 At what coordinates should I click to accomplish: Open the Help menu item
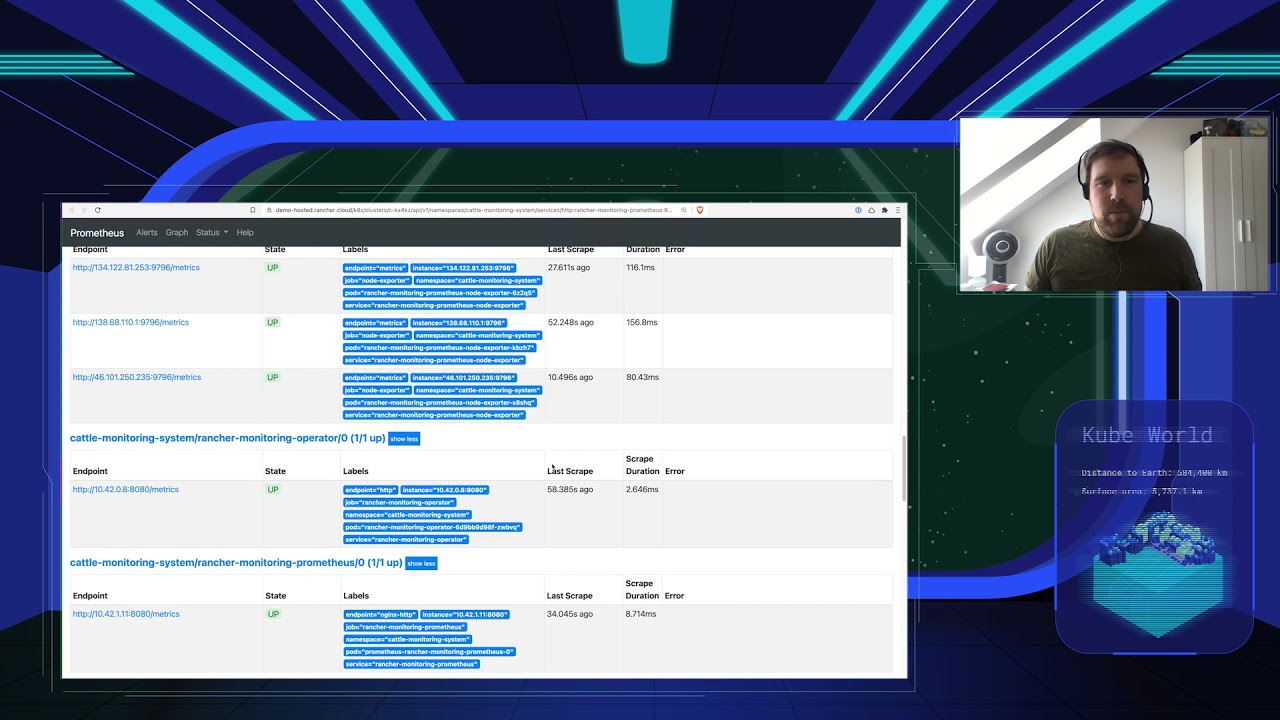[x=245, y=233]
